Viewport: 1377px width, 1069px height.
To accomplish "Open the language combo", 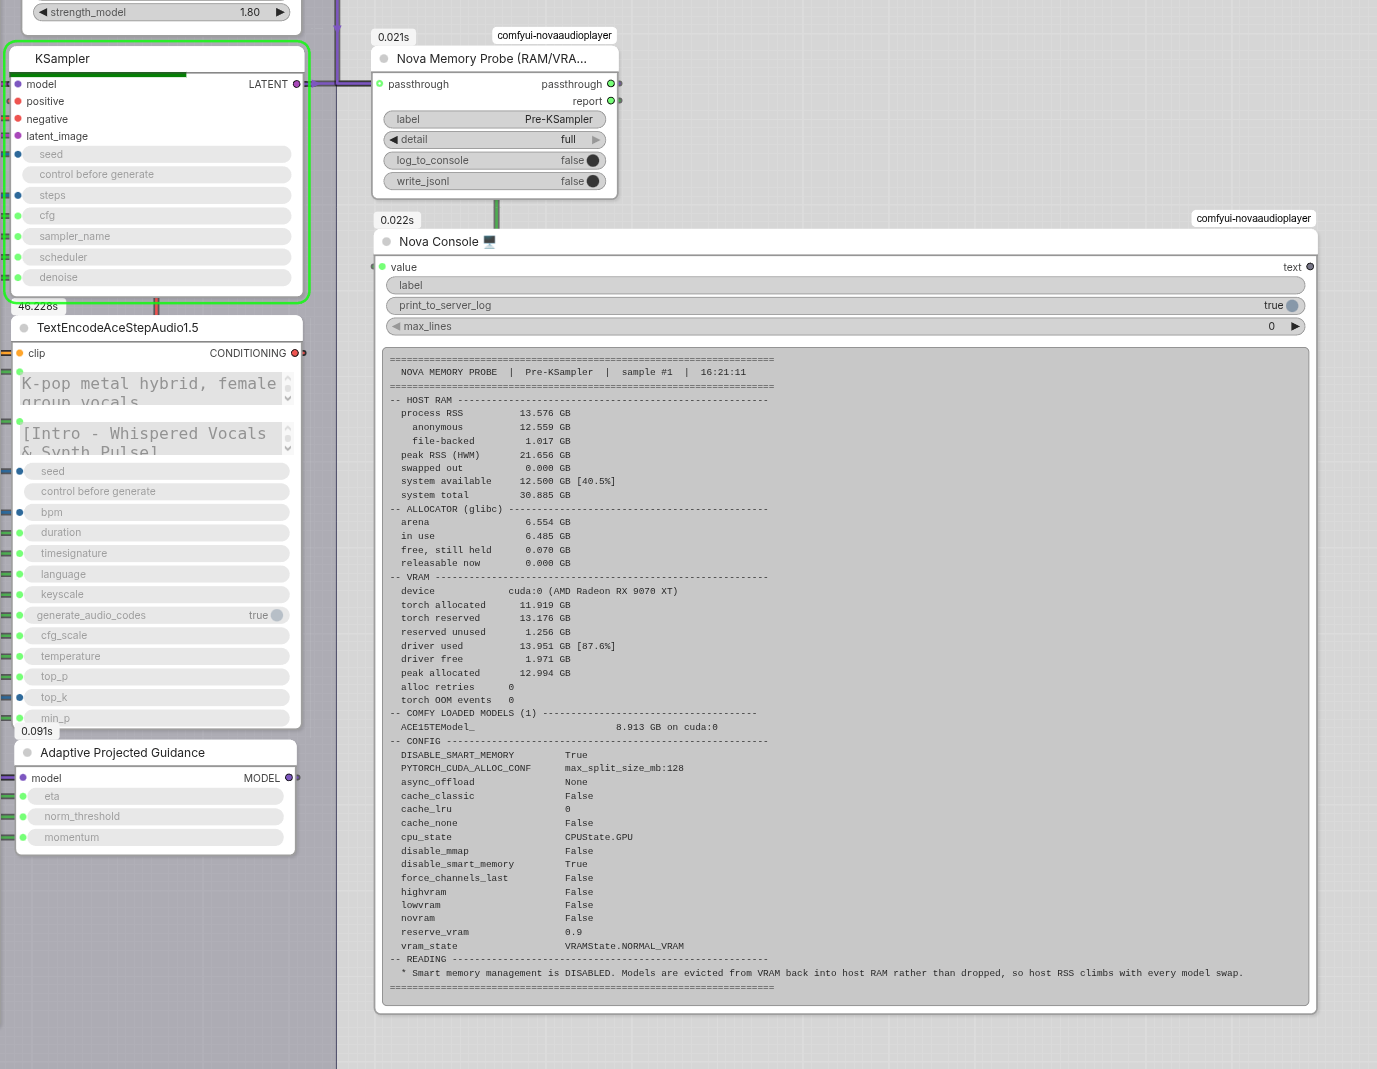I will pos(157,574).
